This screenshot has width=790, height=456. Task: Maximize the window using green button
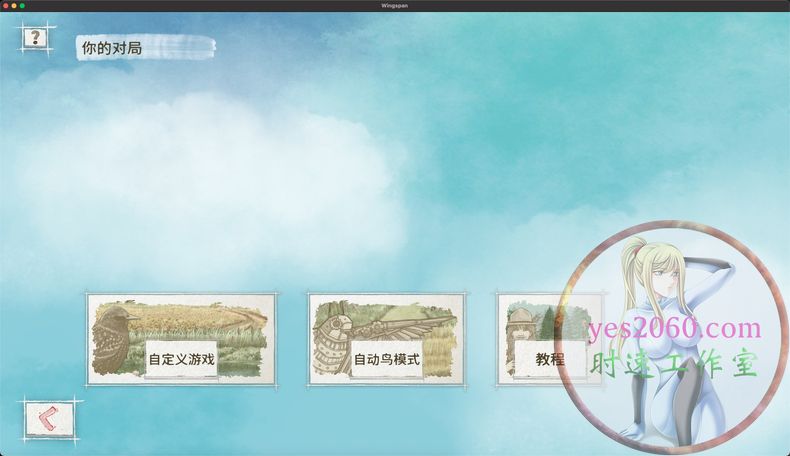click(x=22, y=5)
